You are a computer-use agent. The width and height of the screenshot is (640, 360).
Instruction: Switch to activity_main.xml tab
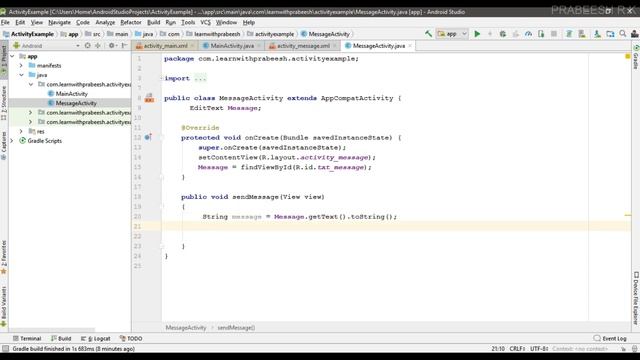tap(166, 46)
